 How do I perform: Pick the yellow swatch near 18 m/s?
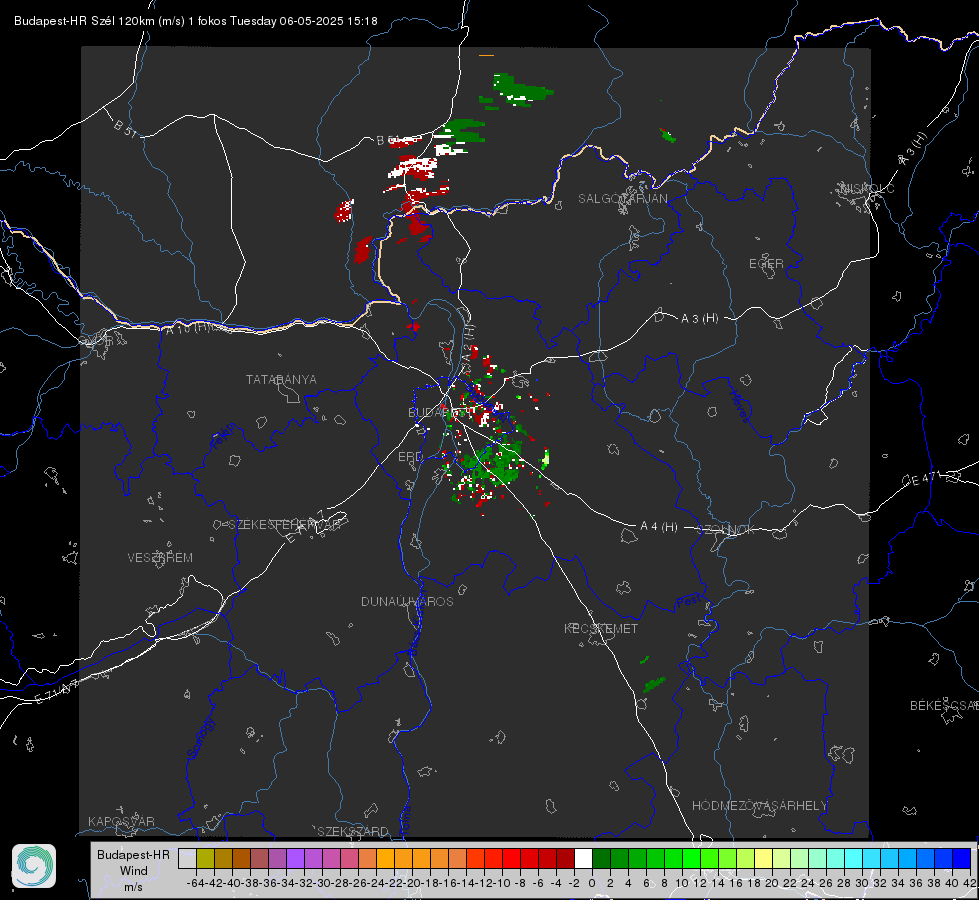coord(763,858)
